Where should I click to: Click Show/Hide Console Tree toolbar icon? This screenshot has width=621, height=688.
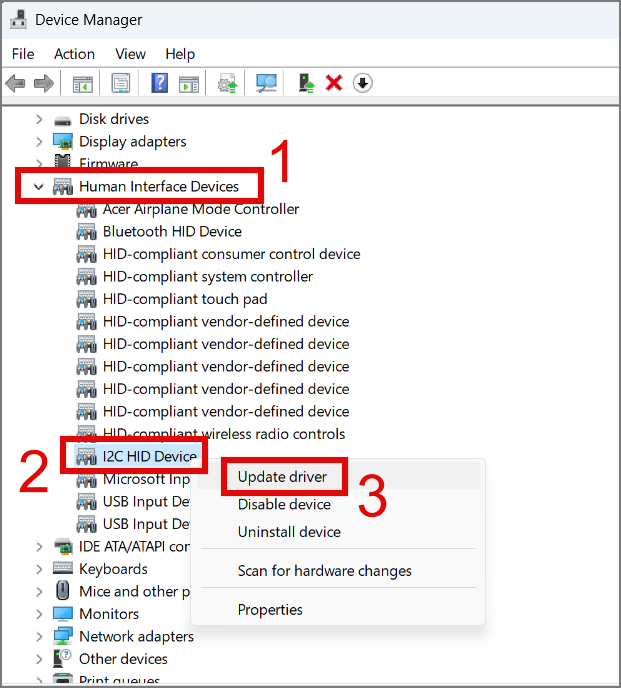coord(83,83)
